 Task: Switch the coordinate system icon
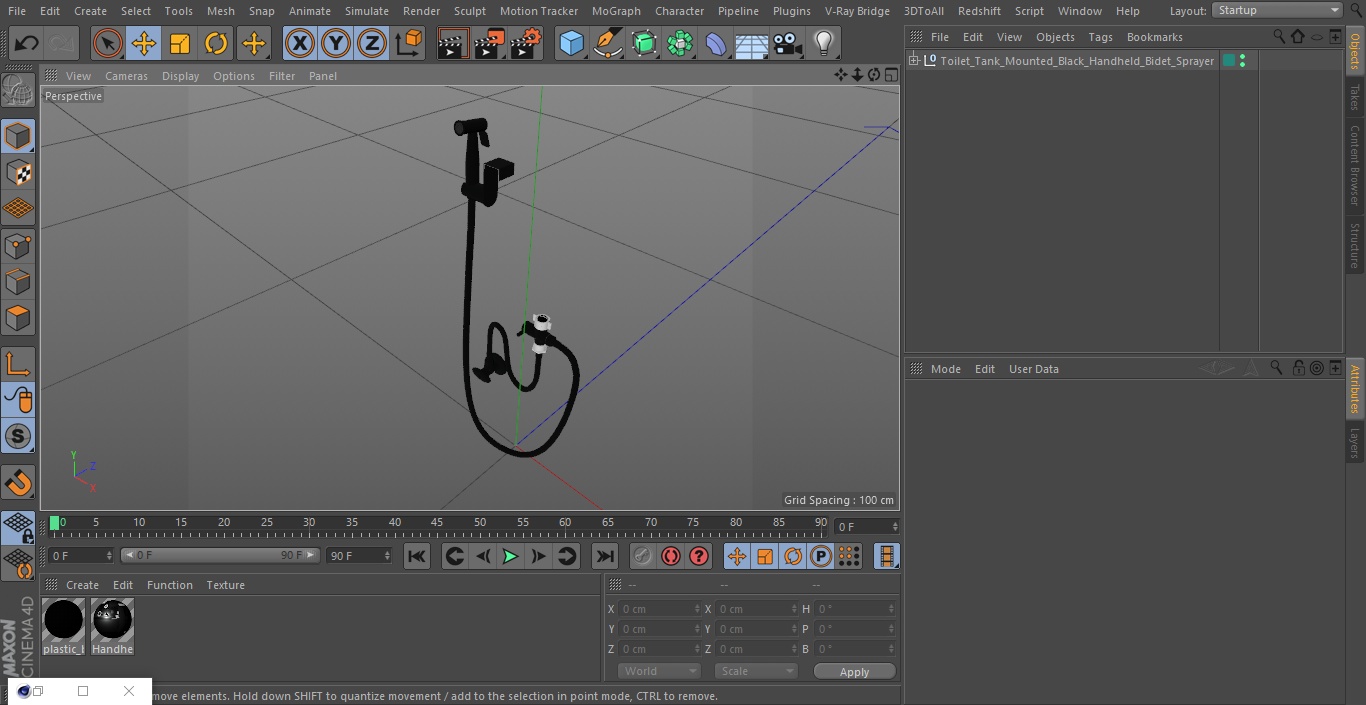[x=409, y=43]
